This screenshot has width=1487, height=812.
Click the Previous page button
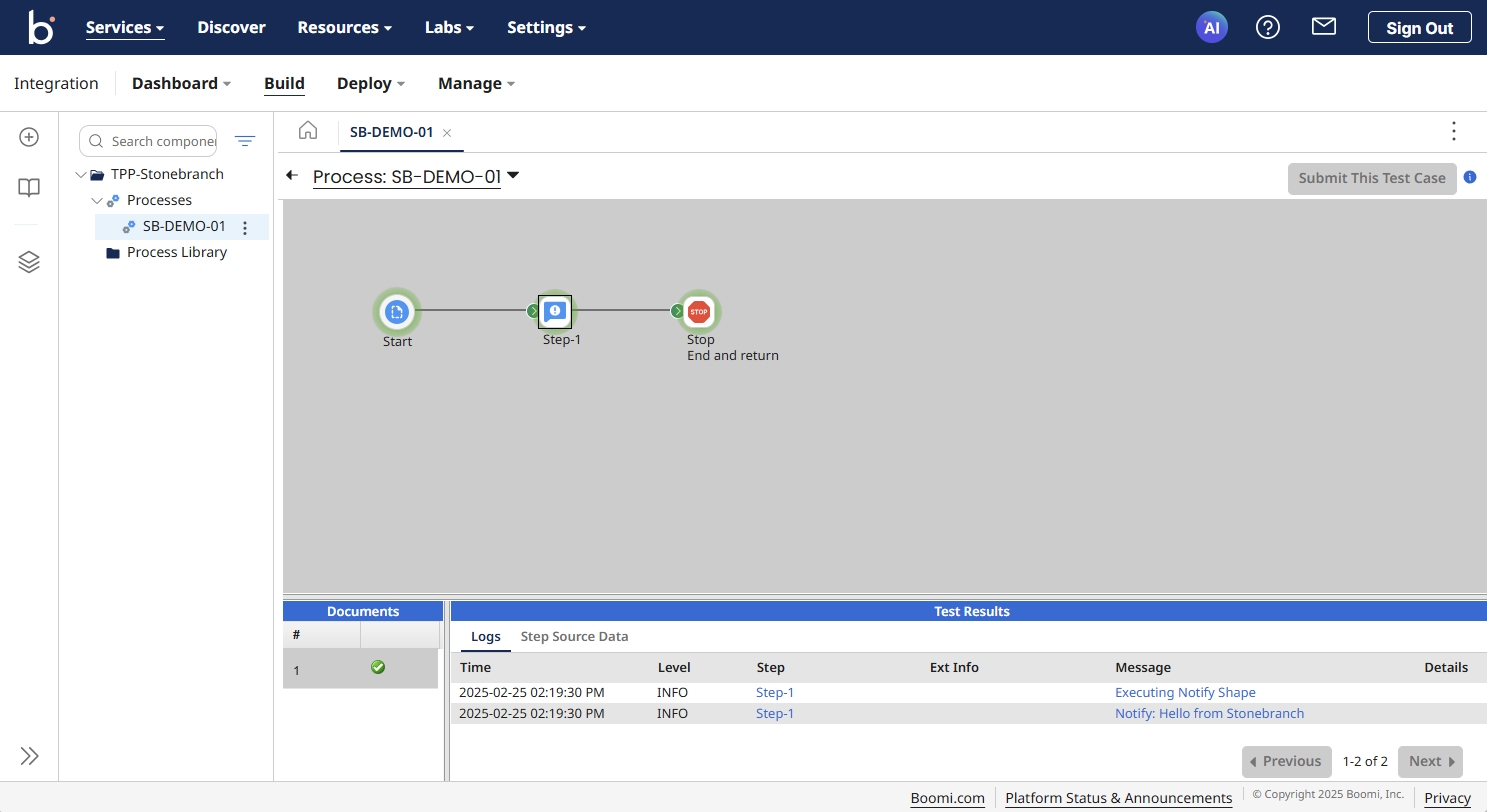tap(1287, 761)
